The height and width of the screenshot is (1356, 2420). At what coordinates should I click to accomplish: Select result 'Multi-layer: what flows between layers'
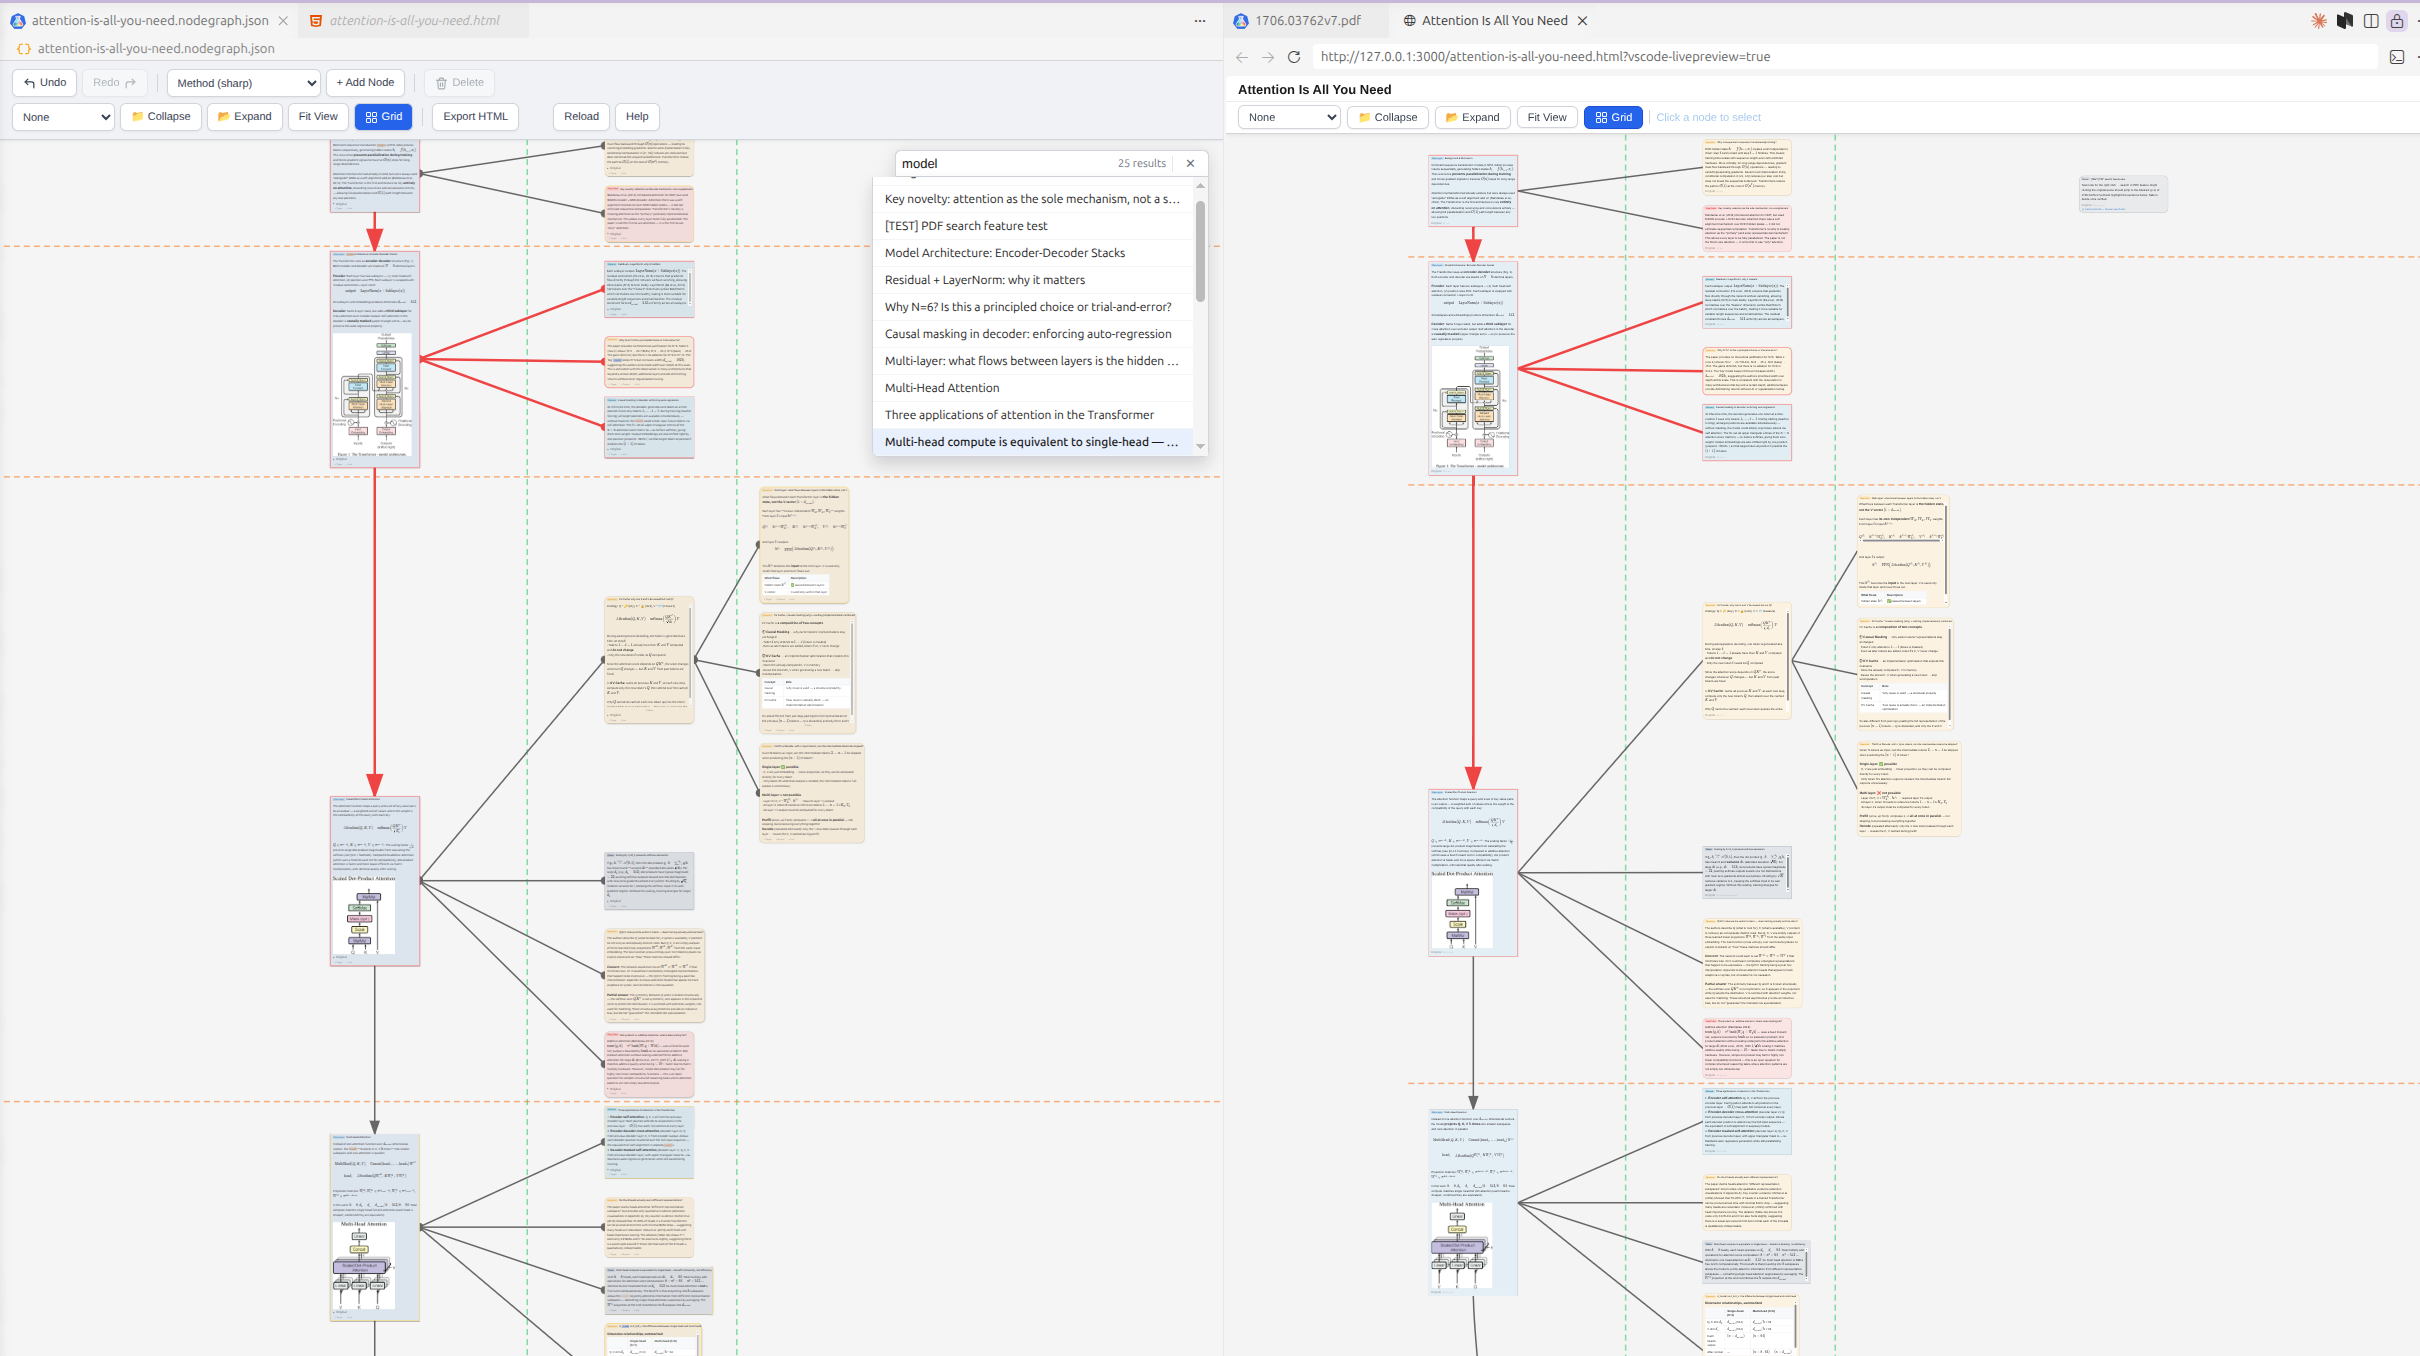pos(1033,361)
